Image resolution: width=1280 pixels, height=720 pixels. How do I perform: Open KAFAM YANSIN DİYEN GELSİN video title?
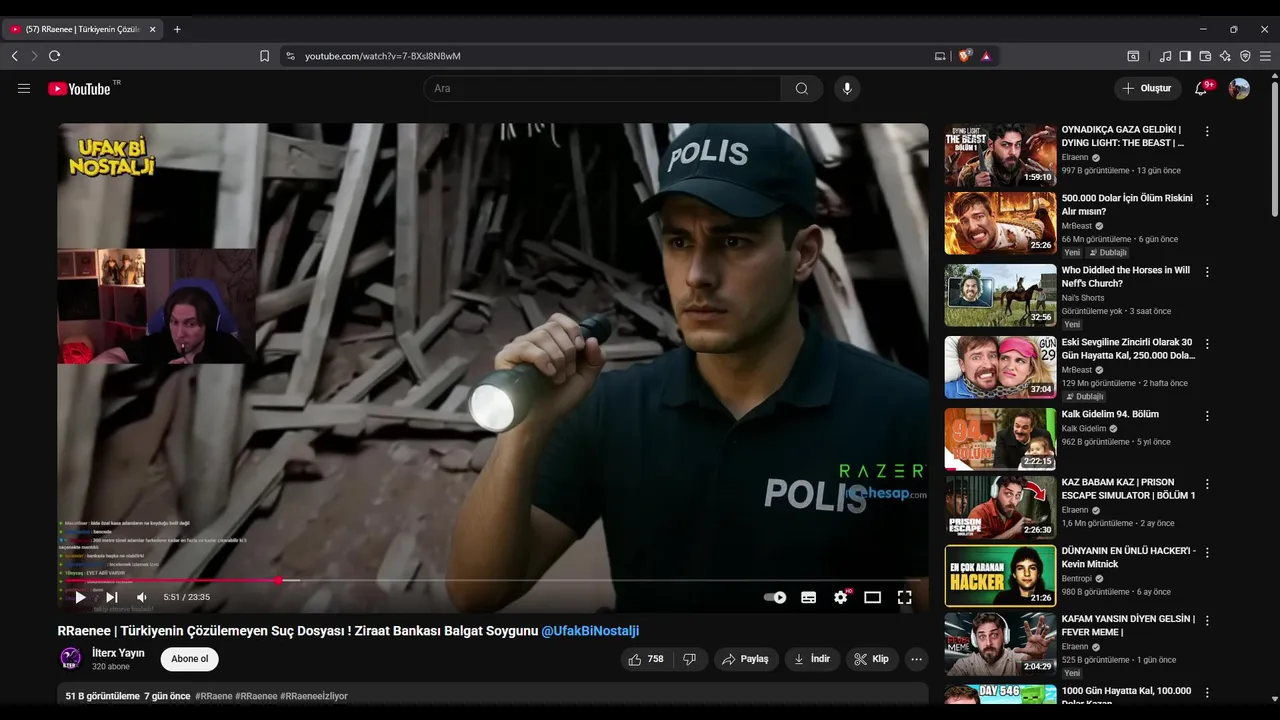point(1128,625)
